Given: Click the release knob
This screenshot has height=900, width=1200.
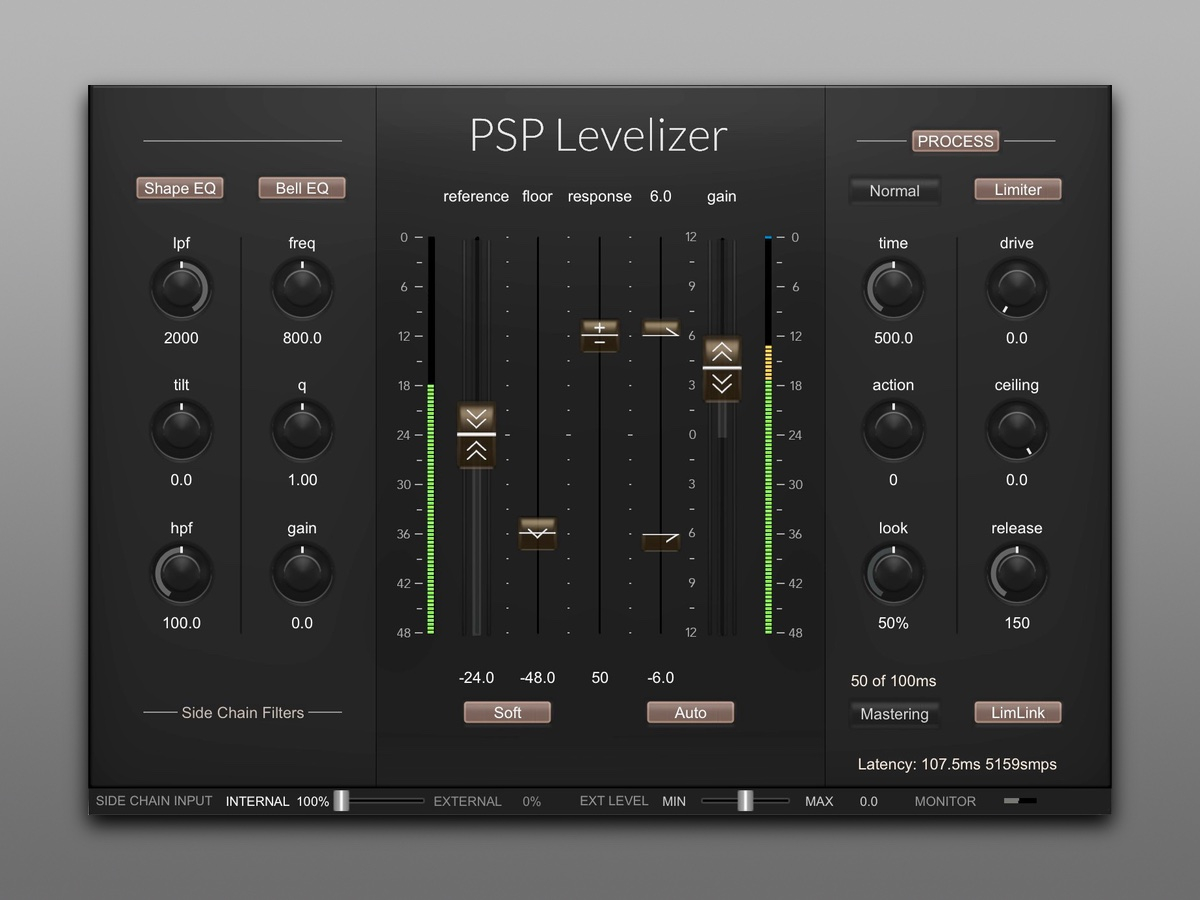Looking at the screenshot, I should (x=1017, y=573).
